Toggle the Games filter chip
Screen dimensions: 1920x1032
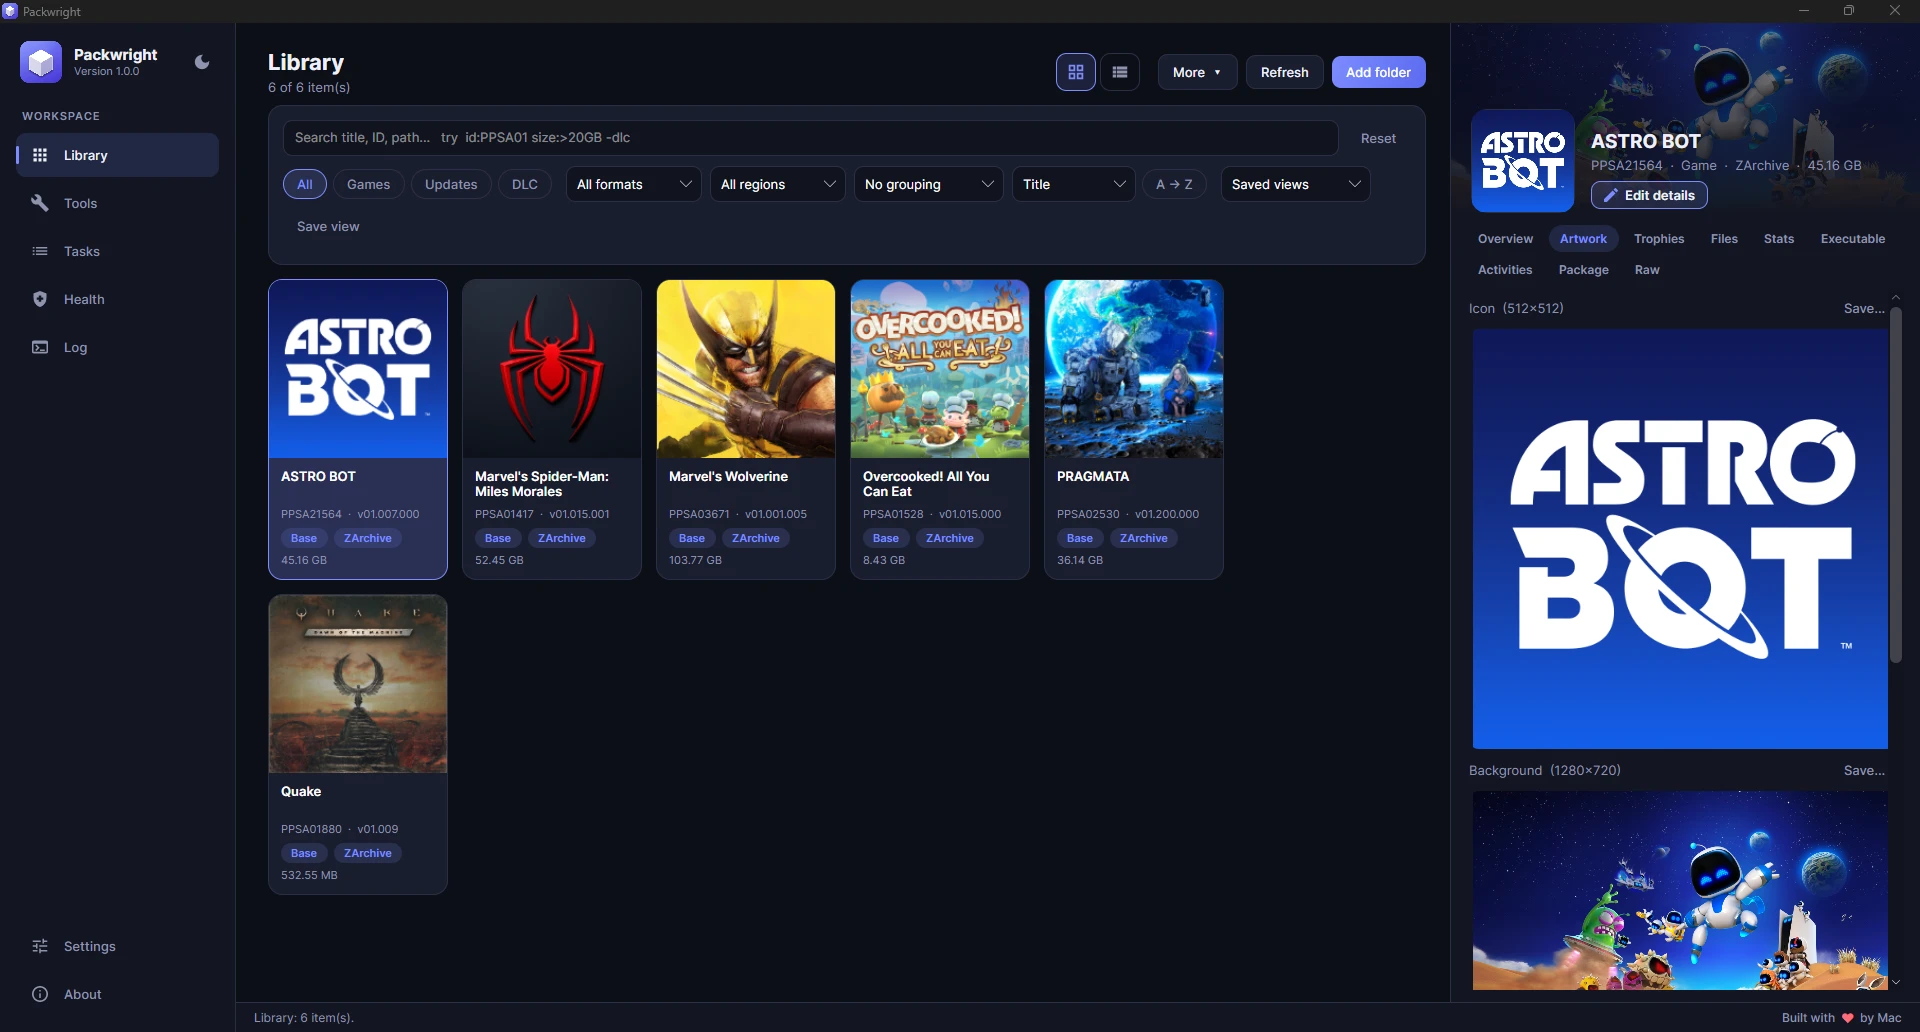(x=368, y=184)
